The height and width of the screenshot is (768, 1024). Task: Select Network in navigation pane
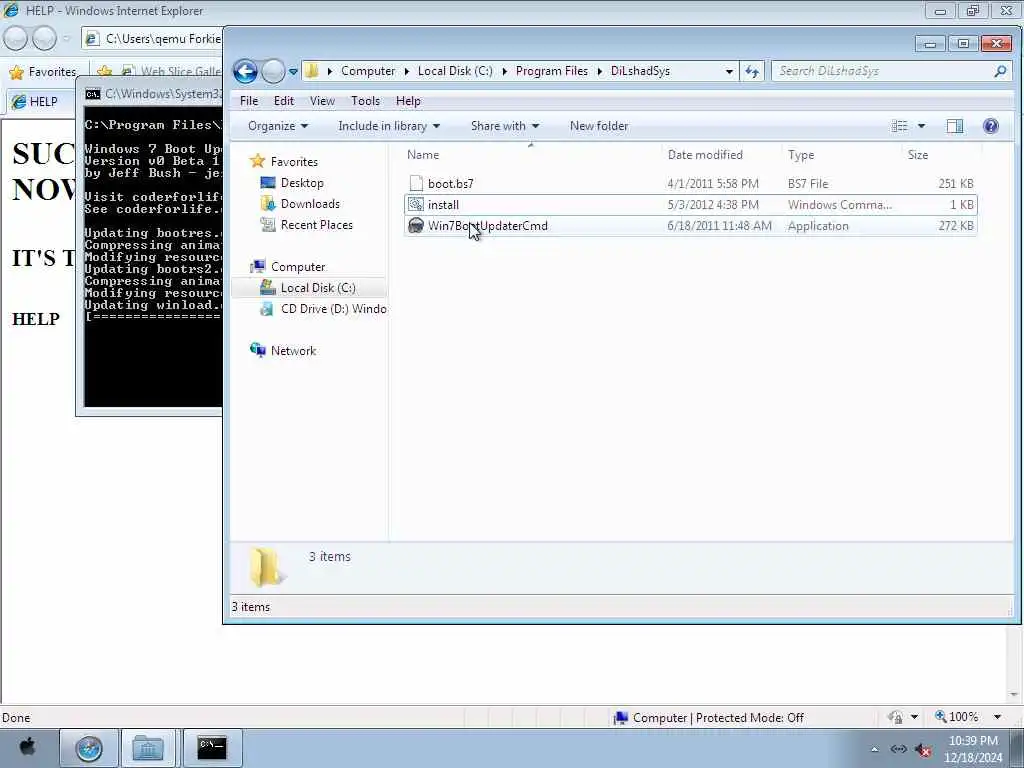coord(293,351)
